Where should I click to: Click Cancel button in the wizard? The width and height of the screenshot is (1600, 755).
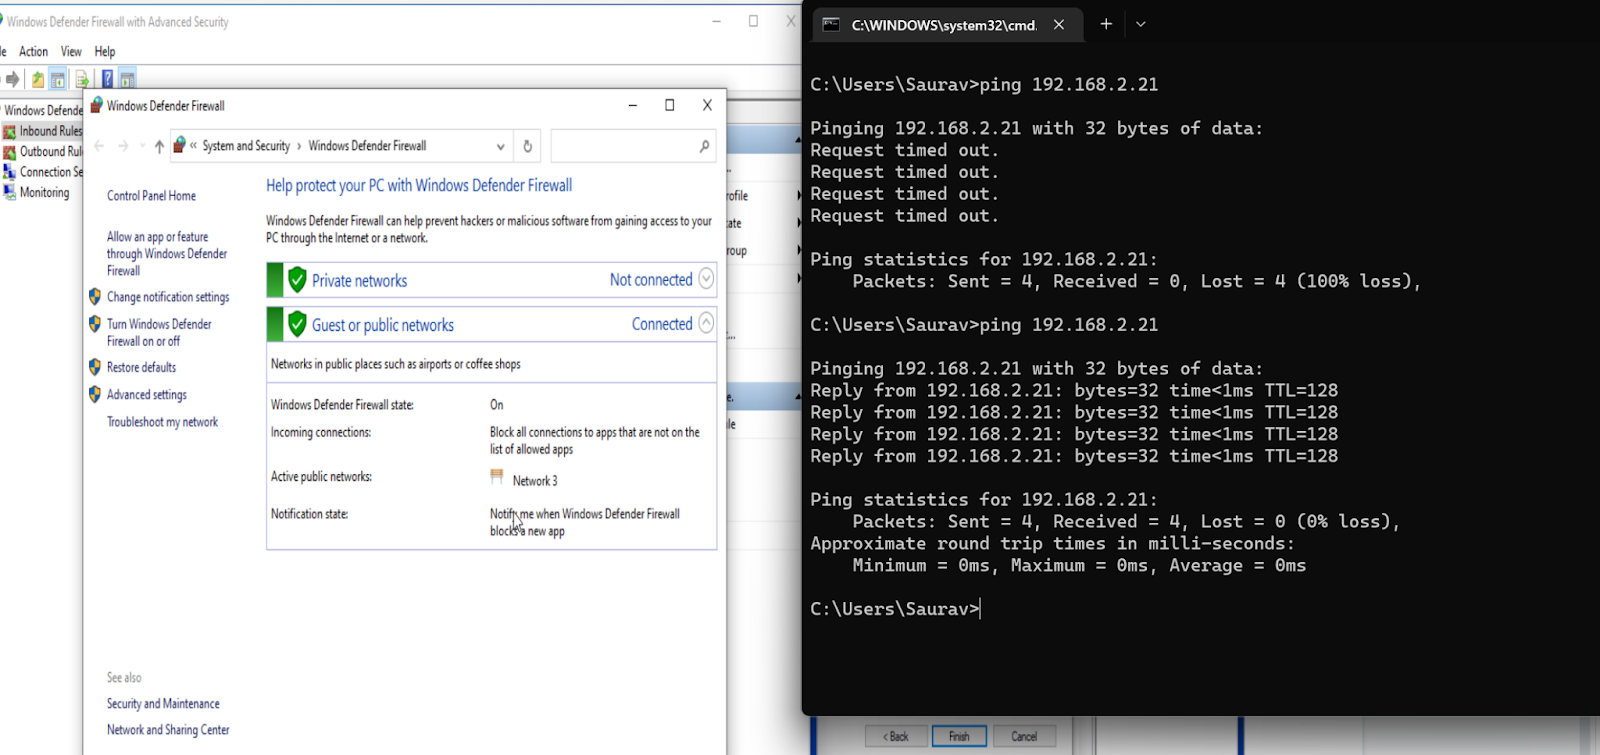click(1024, 737)
